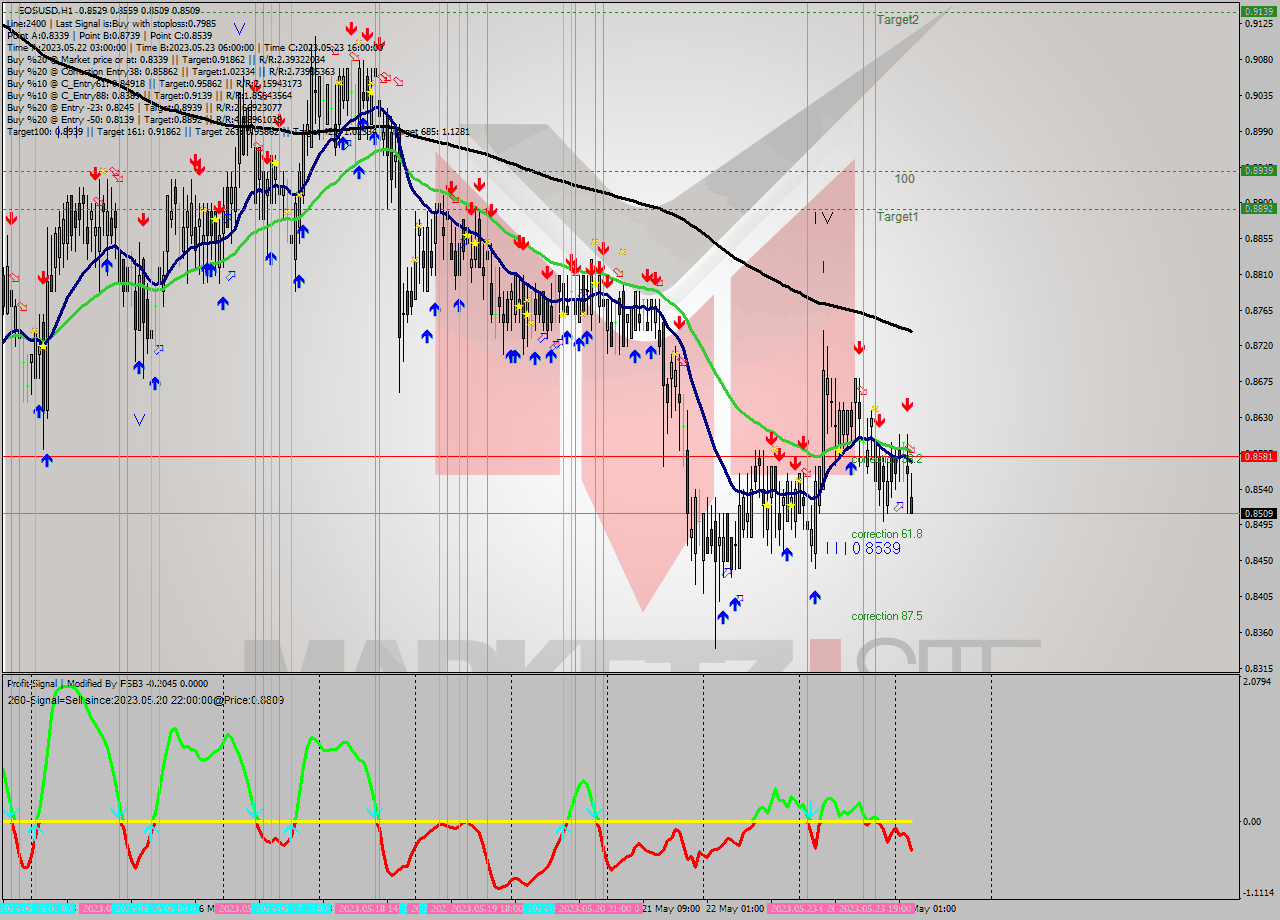Select the green 0.8892 price tag

1257,208
